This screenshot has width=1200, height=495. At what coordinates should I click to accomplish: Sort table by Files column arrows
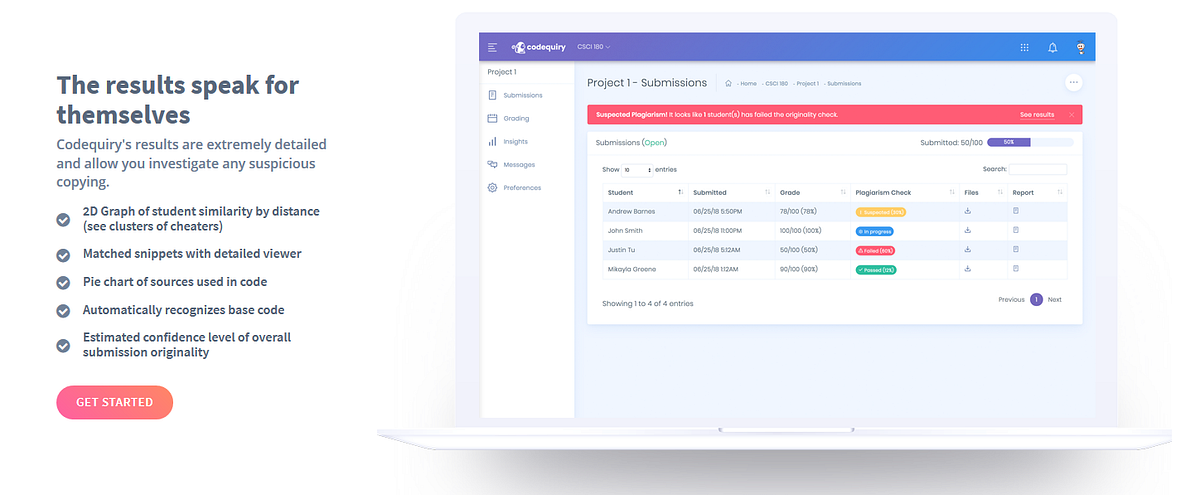999,192
